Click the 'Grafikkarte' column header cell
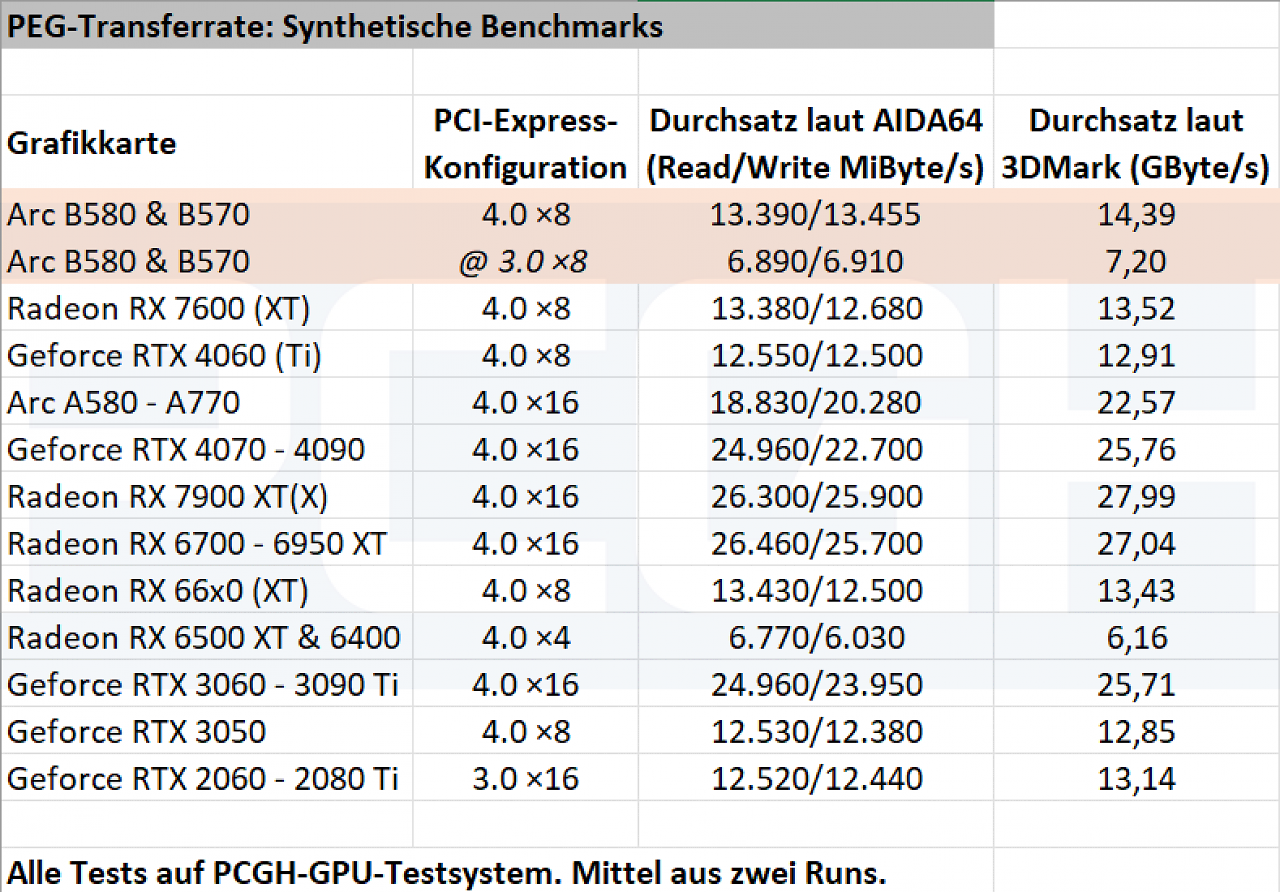This screenshot has height=892, width=1280. [207, 143]
